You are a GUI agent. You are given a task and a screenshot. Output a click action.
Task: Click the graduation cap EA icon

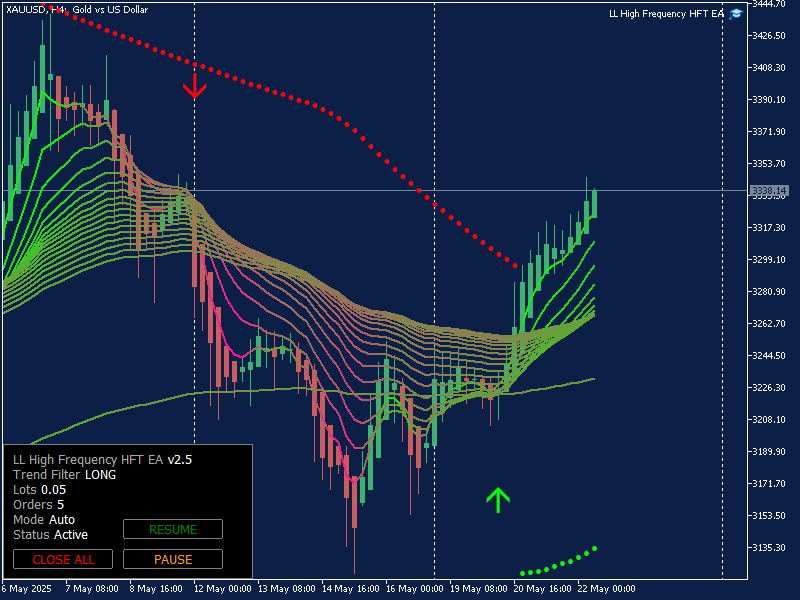736,14
